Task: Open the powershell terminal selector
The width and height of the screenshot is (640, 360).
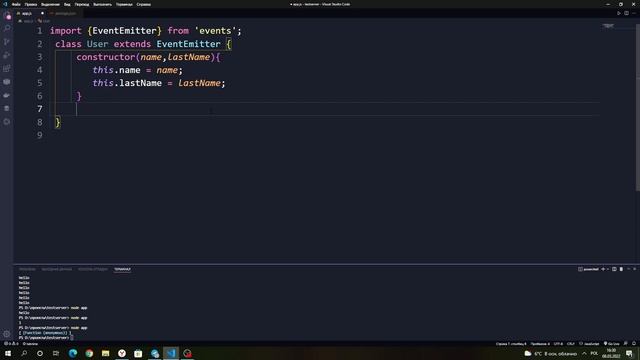Action: pyautogui.click(x=588, y=269)
